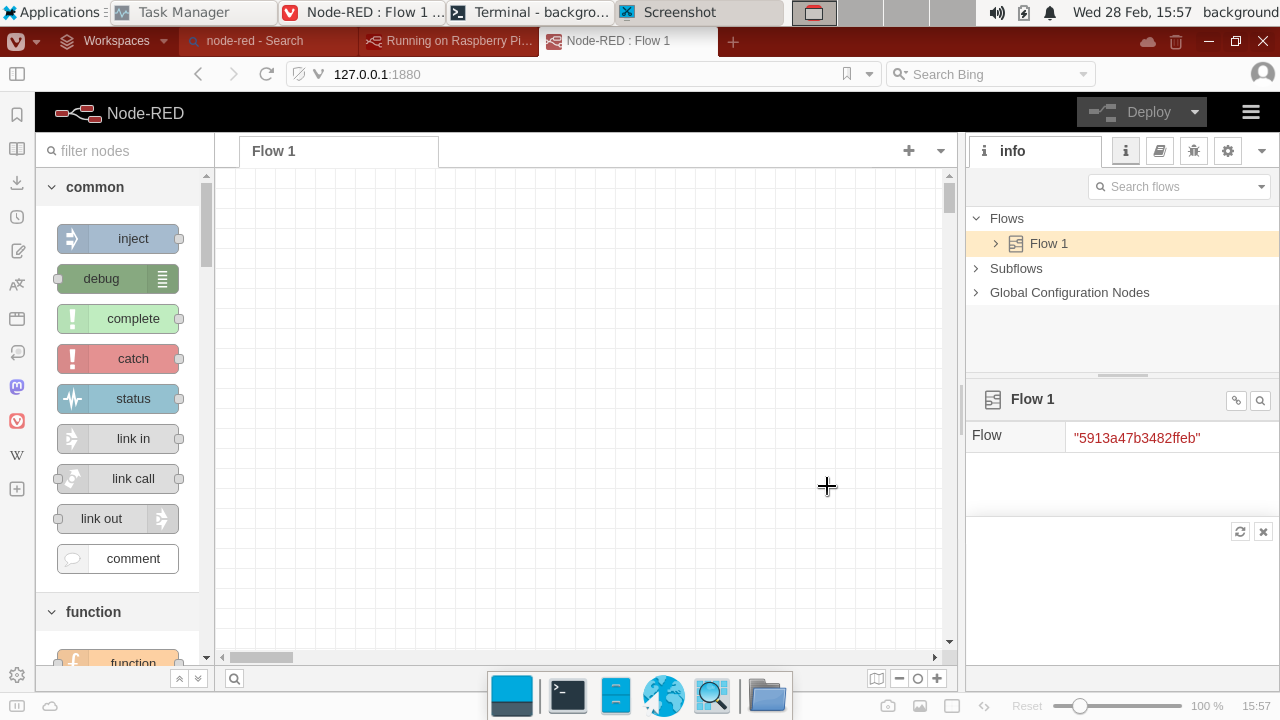Image resolution: width=1280 pixels, height=720 pixels.
Task: Select the inject node in the palette
Action: click(x=118, y=238)
